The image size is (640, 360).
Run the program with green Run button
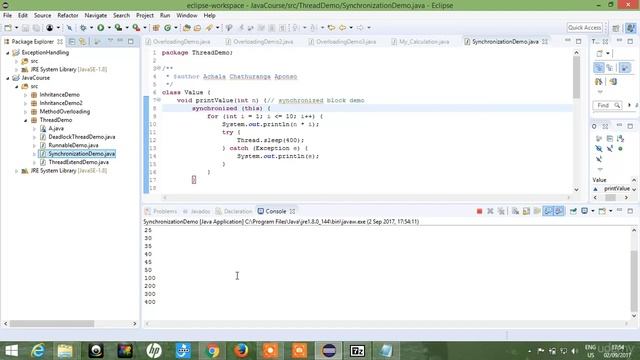[x=100, y=28]
